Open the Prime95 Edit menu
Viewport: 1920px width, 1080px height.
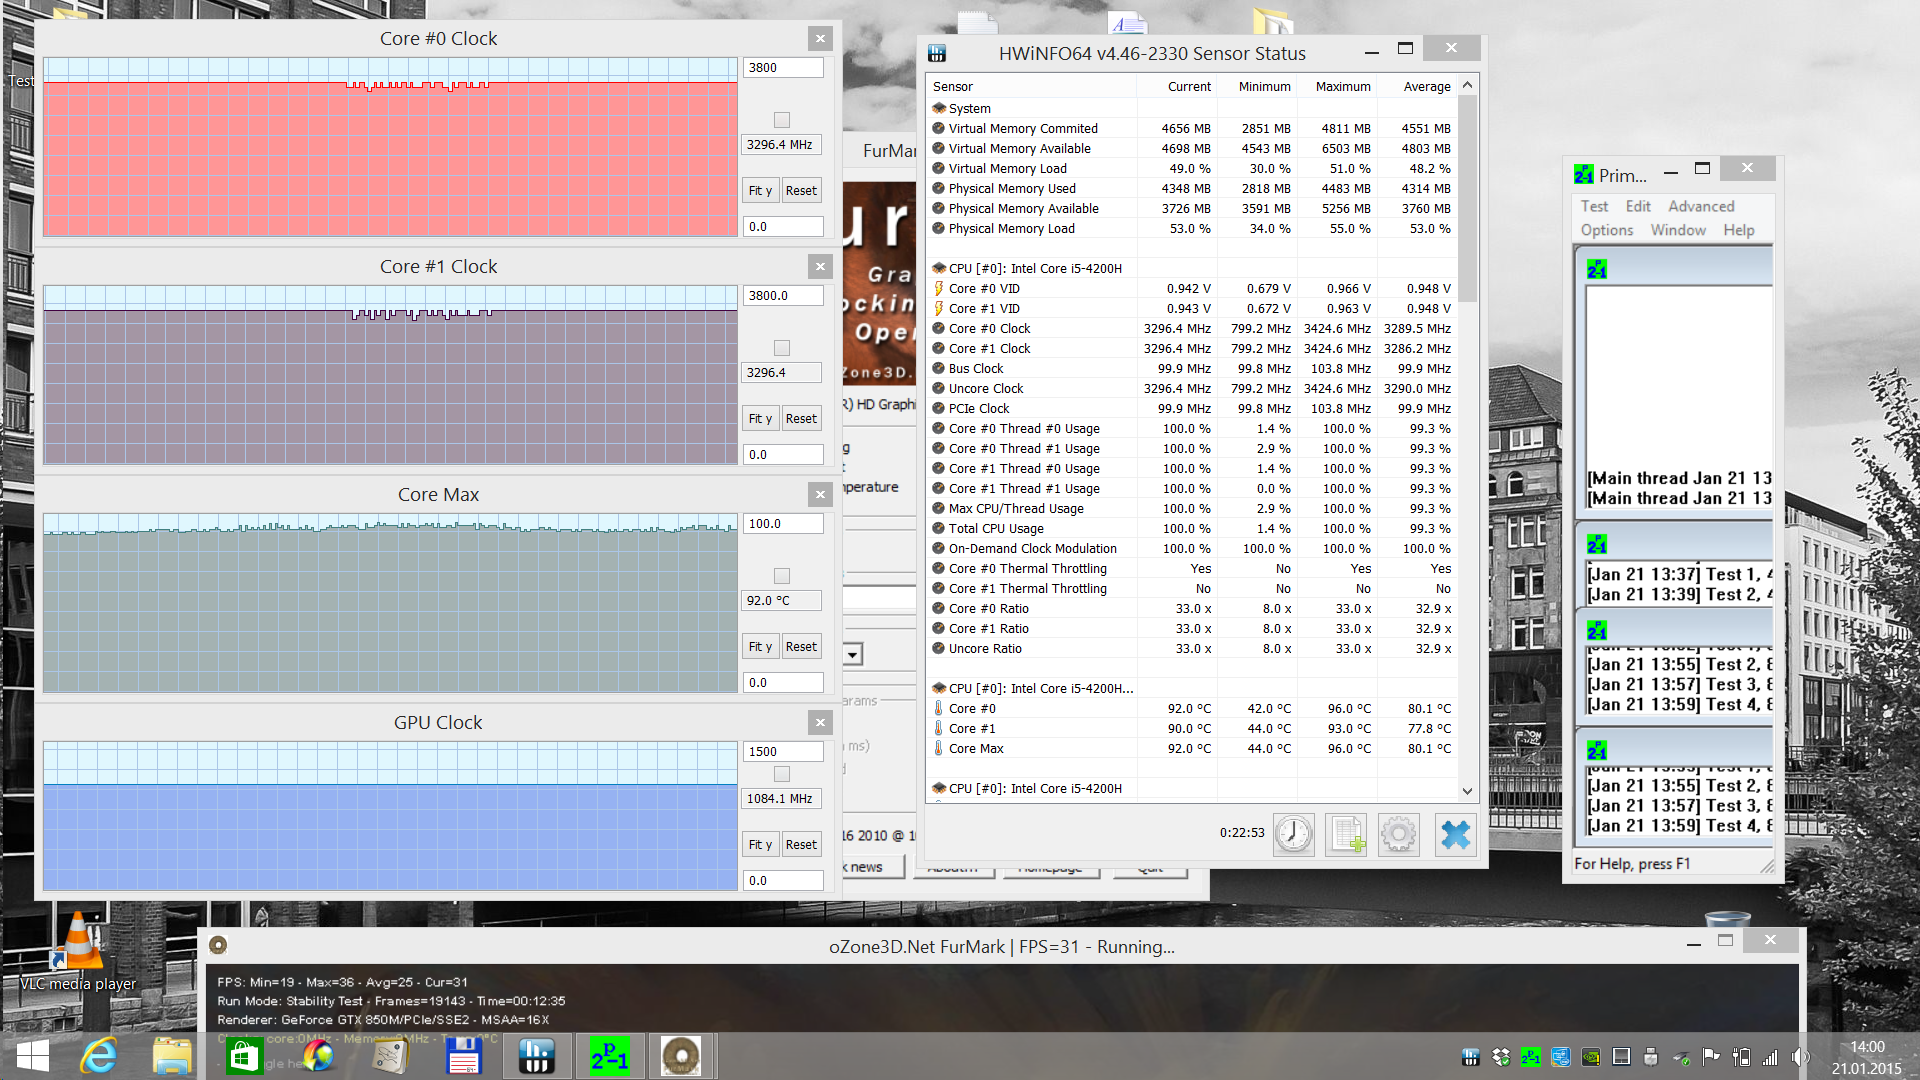tap(1638, 206)
